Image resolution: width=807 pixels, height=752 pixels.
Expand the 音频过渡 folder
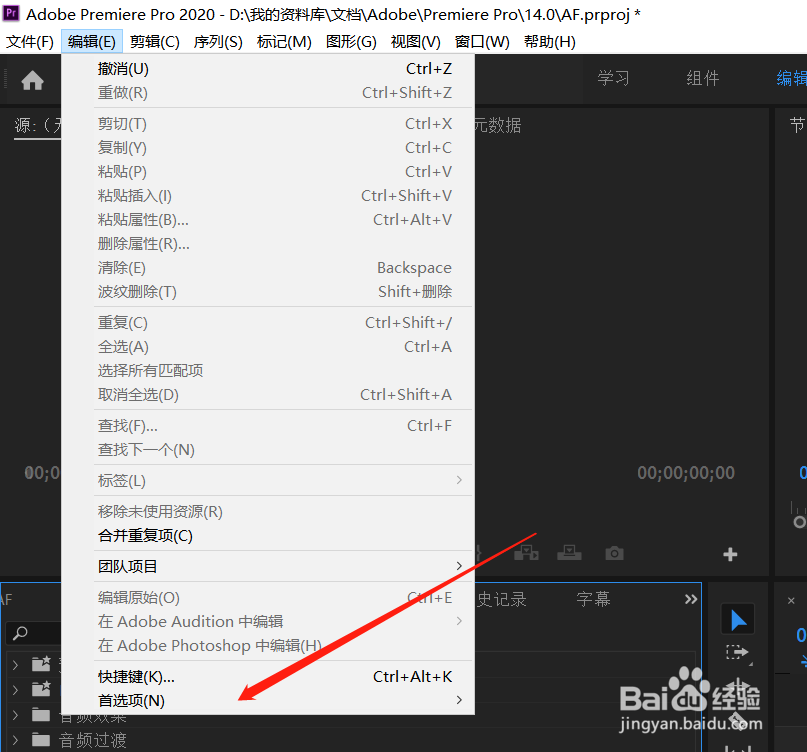tap(15, 740)
